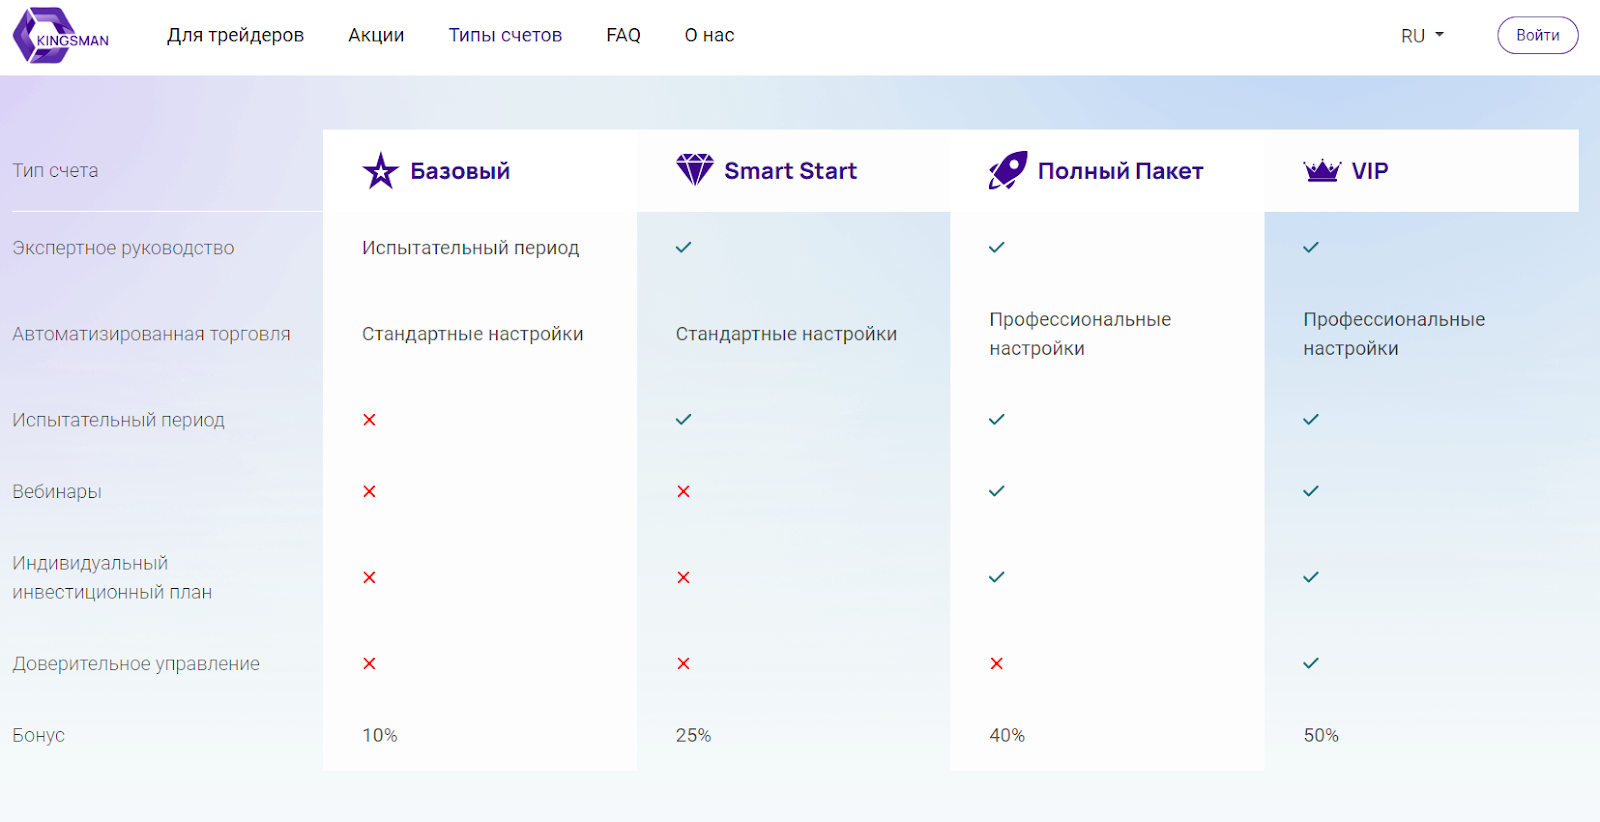Click the rocket icon next to Полный Пакет
The image size is (1600, 822).
pos(1008,171)
